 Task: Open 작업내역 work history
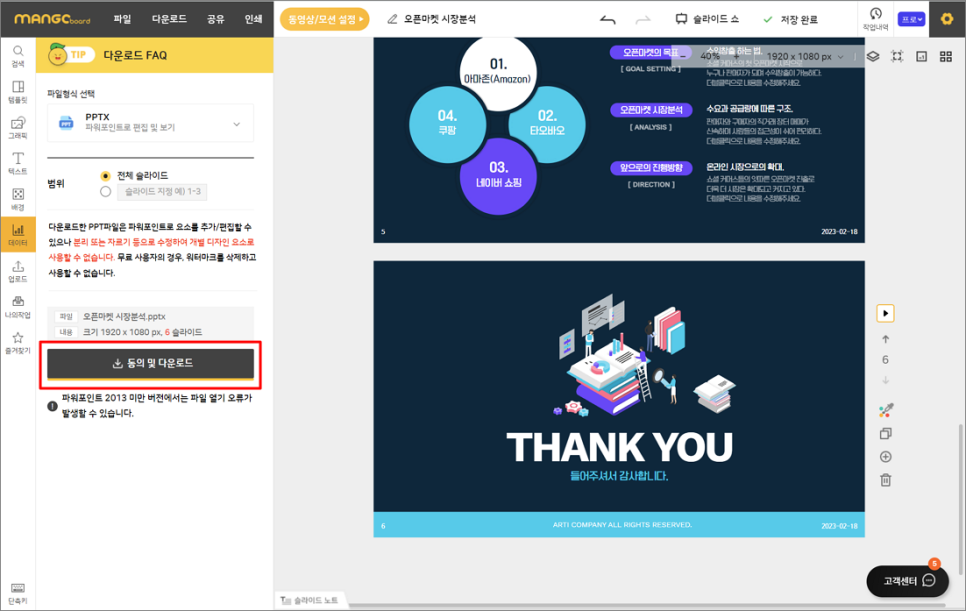[875, 18]
